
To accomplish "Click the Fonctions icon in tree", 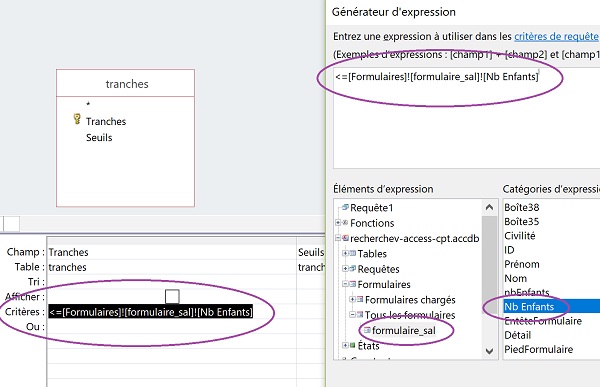I will tap(345, 222).
